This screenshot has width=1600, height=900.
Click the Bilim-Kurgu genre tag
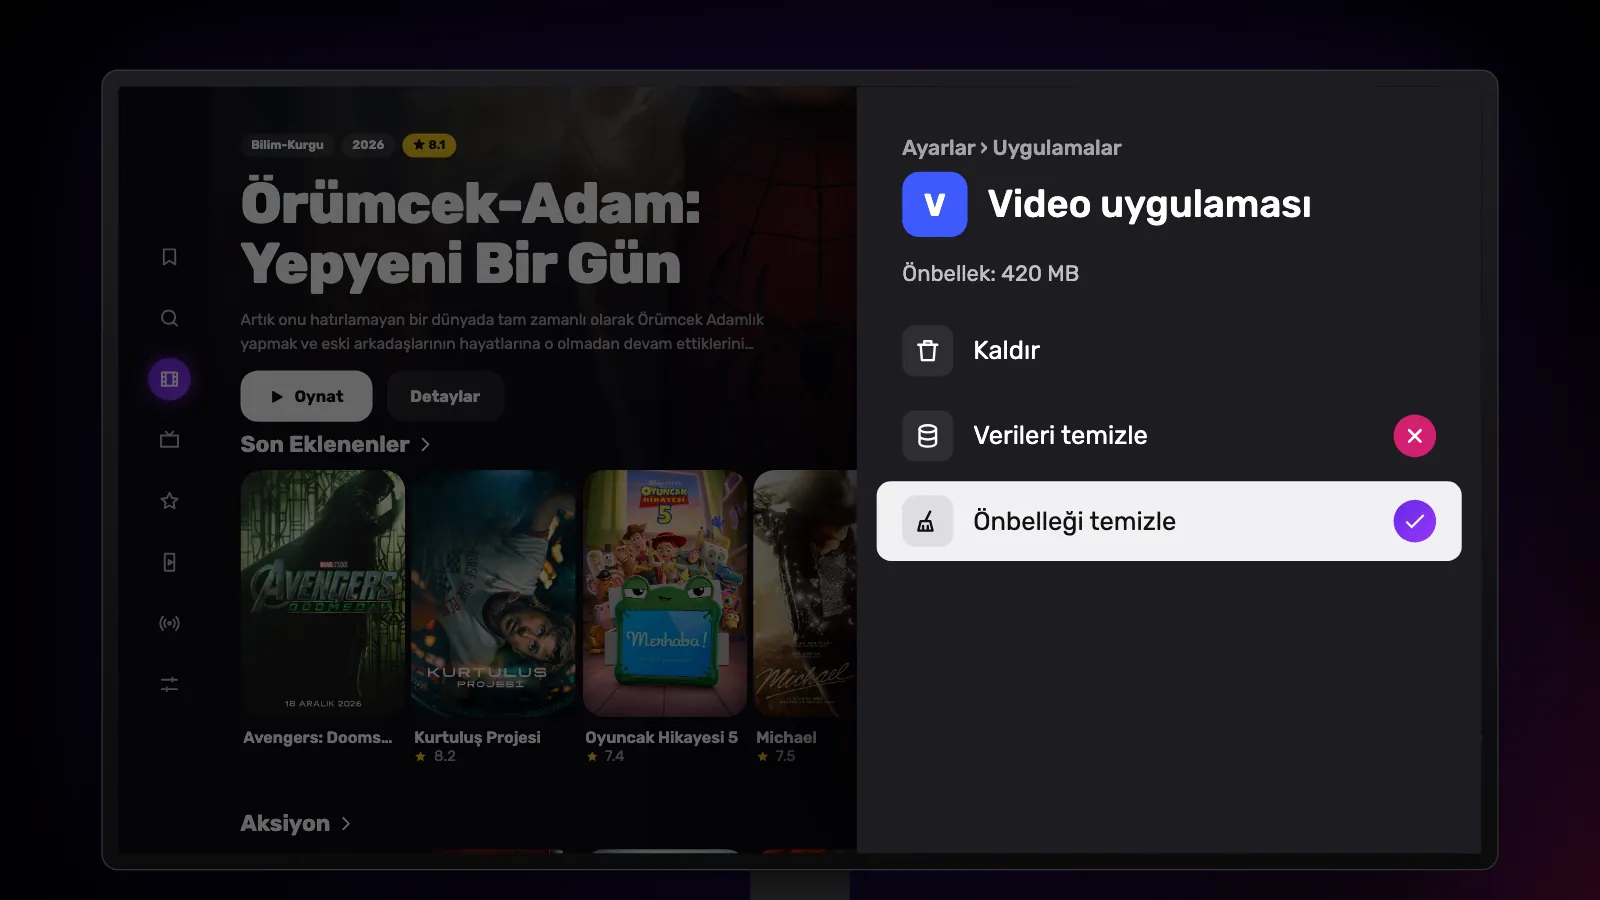click(x=287, y=145)
